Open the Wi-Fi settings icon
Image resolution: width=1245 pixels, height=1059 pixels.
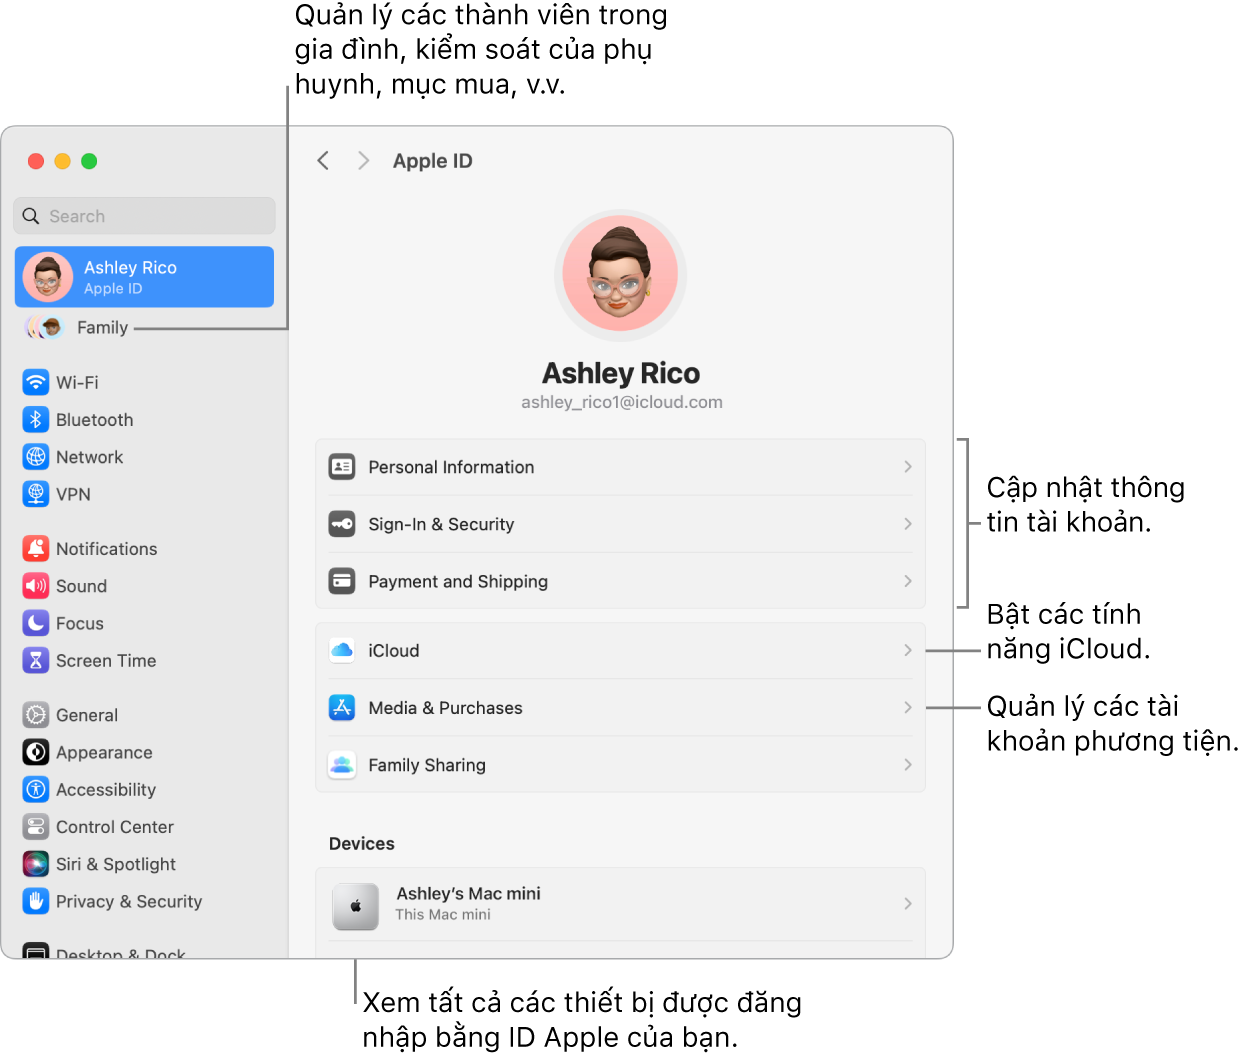[x=35, y=382]
